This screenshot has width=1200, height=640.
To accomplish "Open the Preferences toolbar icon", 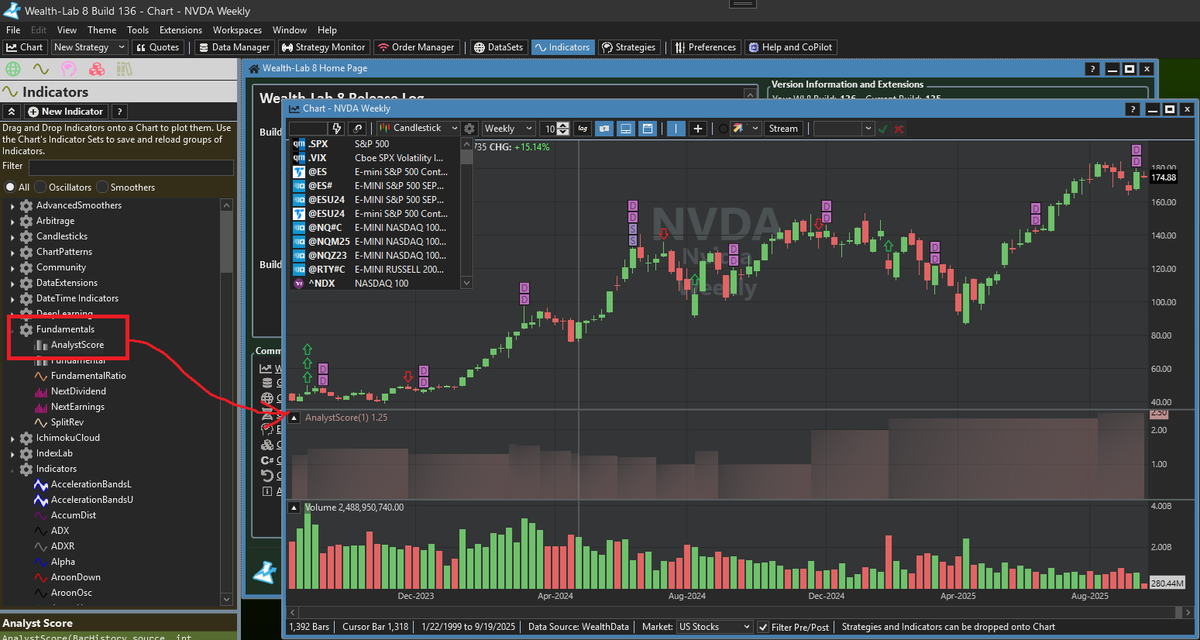I will click(705, 46).
